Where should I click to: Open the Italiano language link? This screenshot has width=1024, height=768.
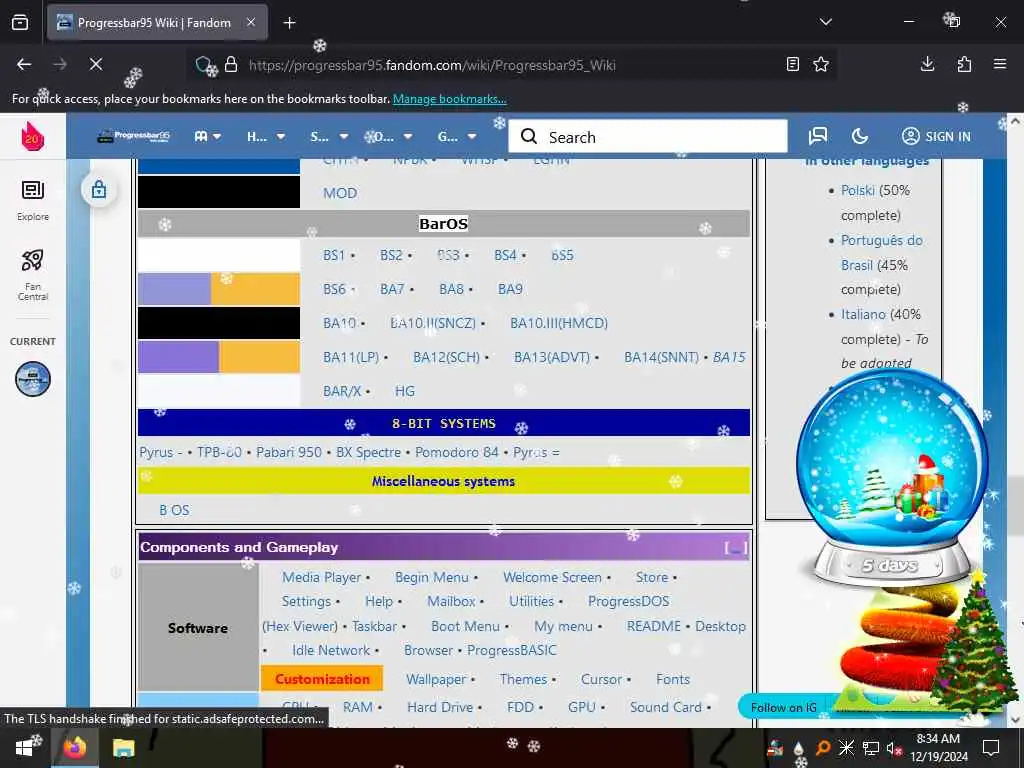[863, 314]
